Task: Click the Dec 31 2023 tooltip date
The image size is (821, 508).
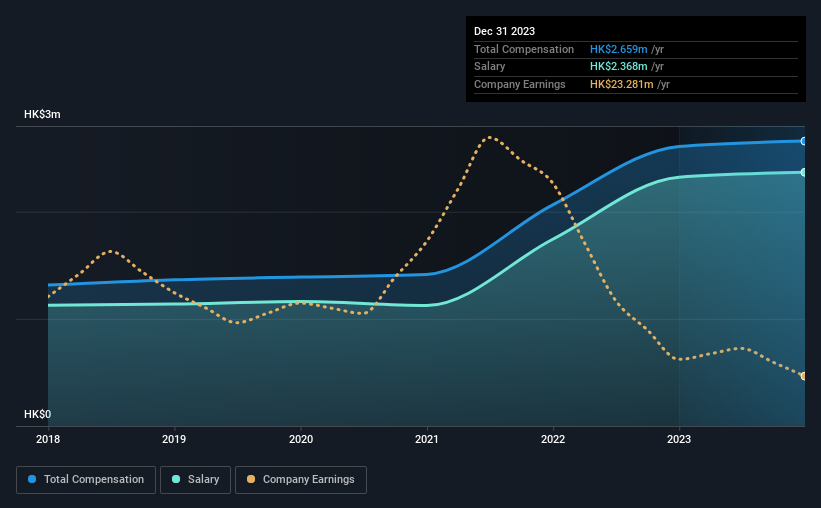Action: (x=504, y=31)
